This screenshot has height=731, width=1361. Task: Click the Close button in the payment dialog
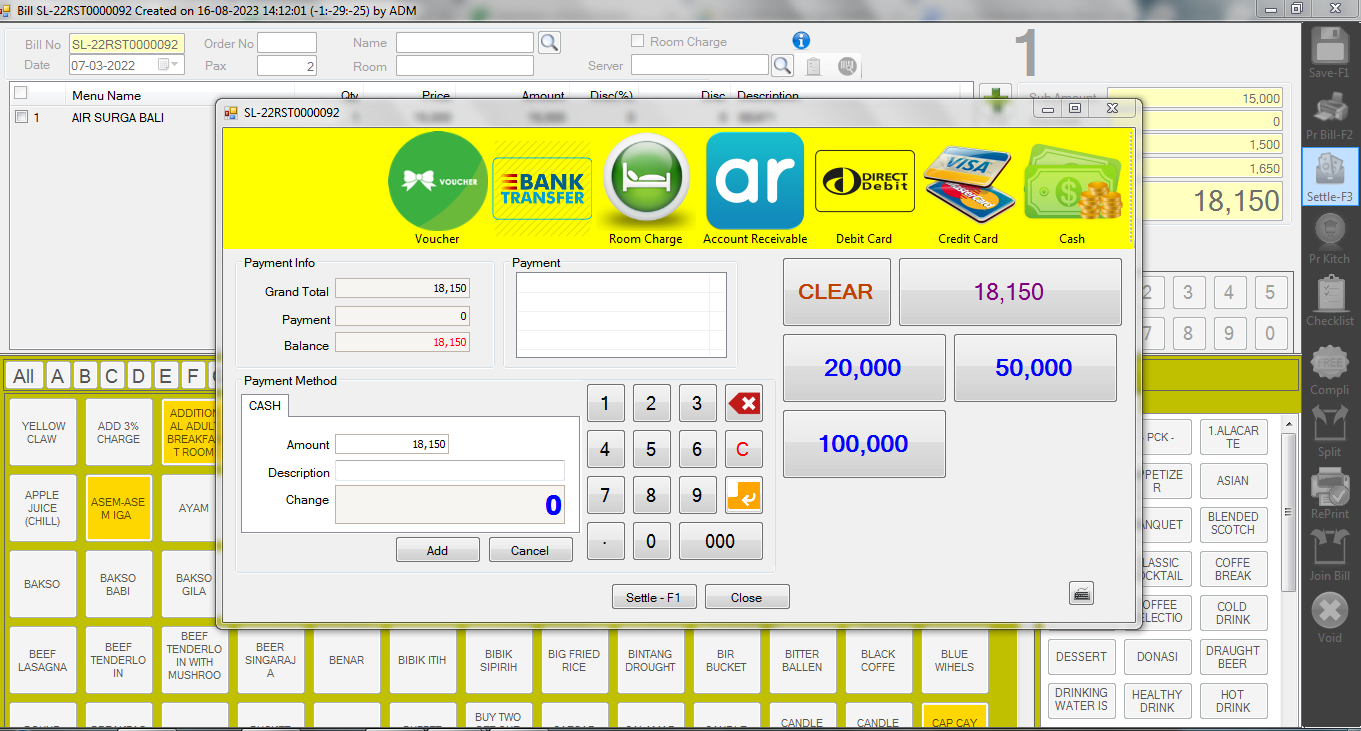[747, 597]
